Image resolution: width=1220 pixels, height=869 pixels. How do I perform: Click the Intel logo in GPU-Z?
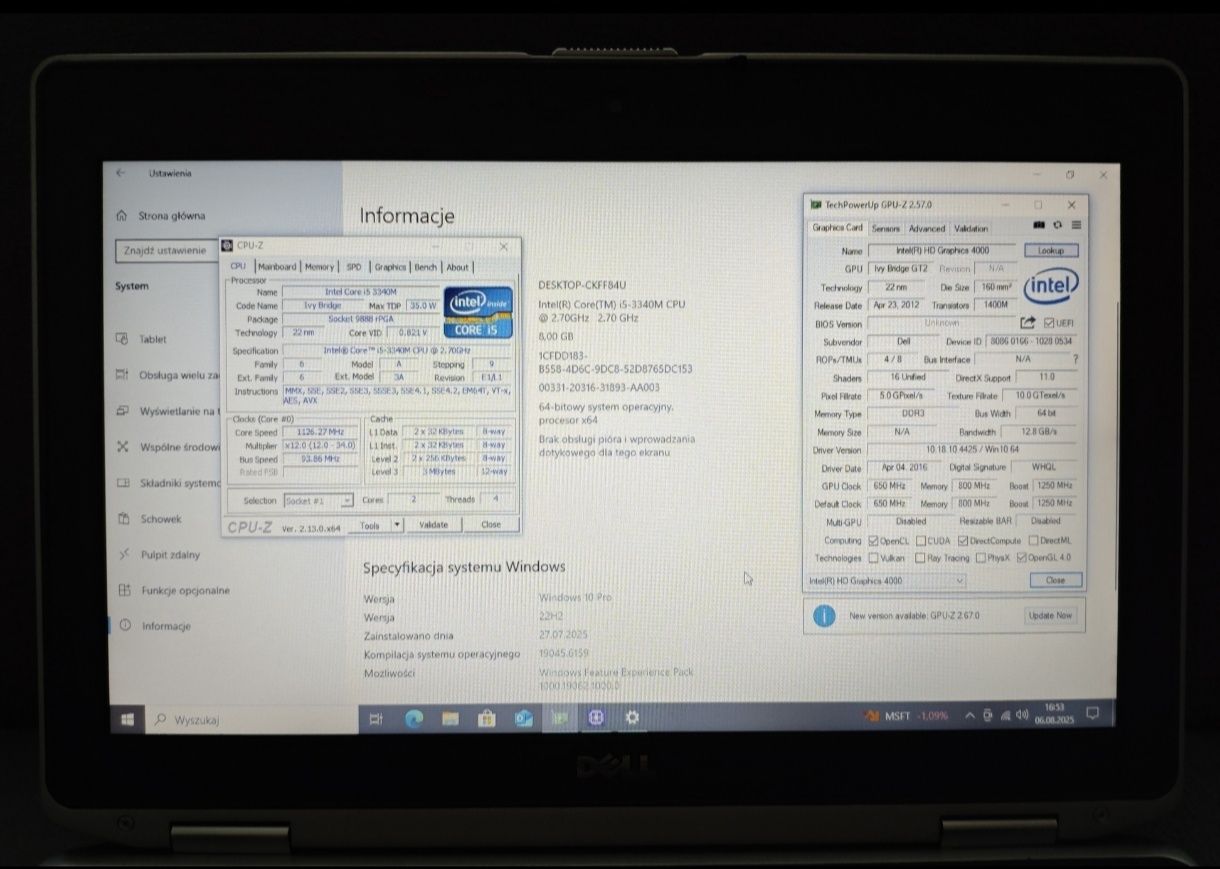[1051, 287]
